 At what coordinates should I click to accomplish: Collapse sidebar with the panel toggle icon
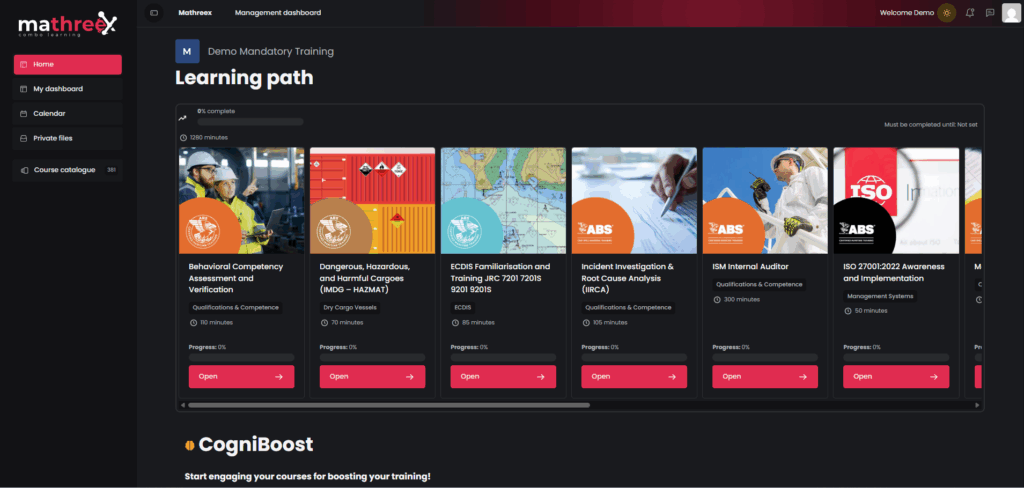[154, 12]
